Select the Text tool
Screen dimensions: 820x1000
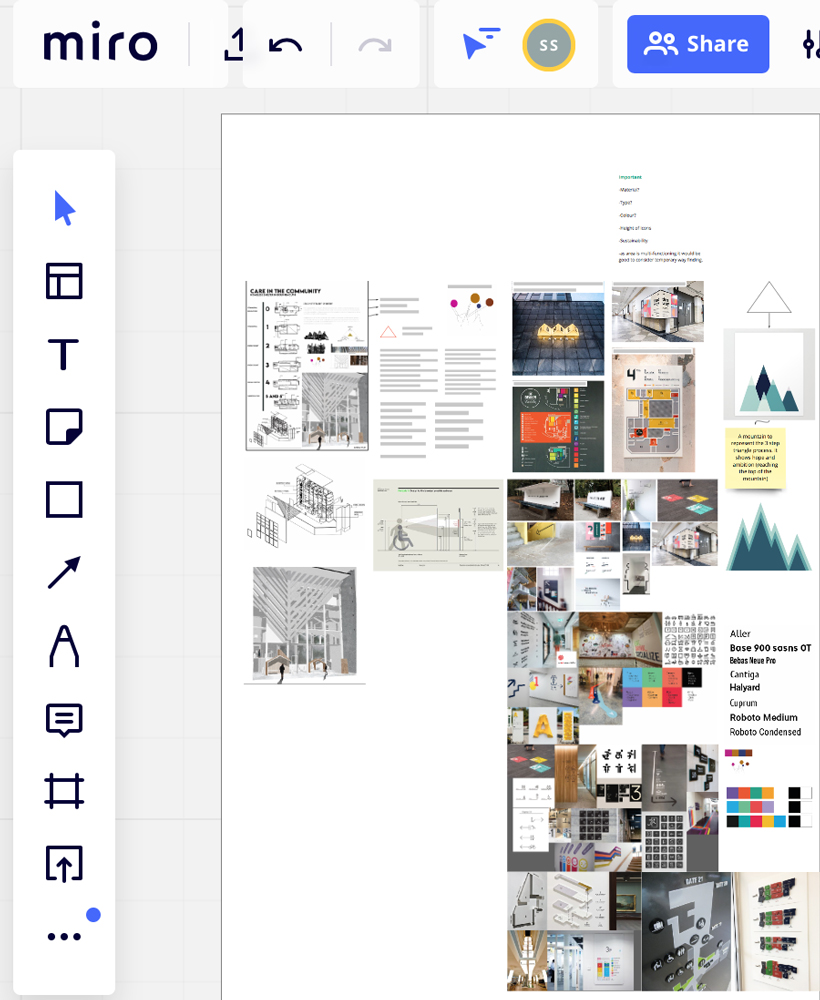pos(64,354)
